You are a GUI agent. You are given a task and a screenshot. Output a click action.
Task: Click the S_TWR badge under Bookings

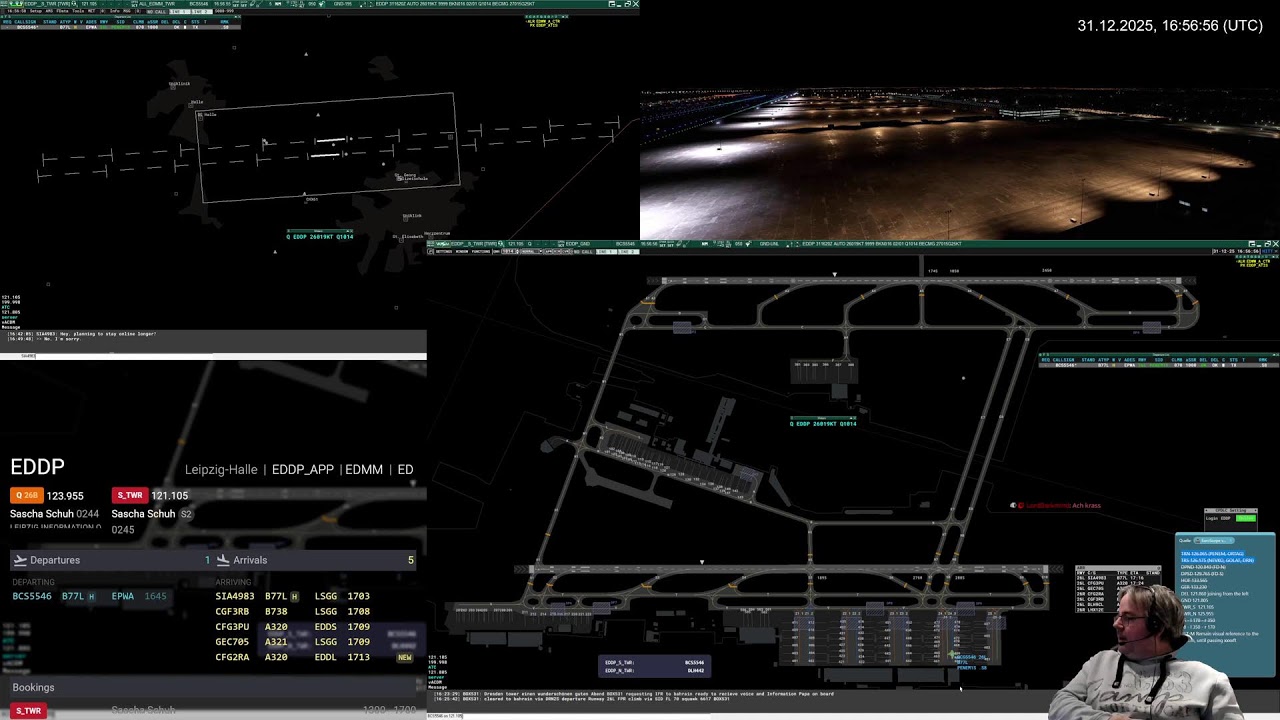[28, 711]
